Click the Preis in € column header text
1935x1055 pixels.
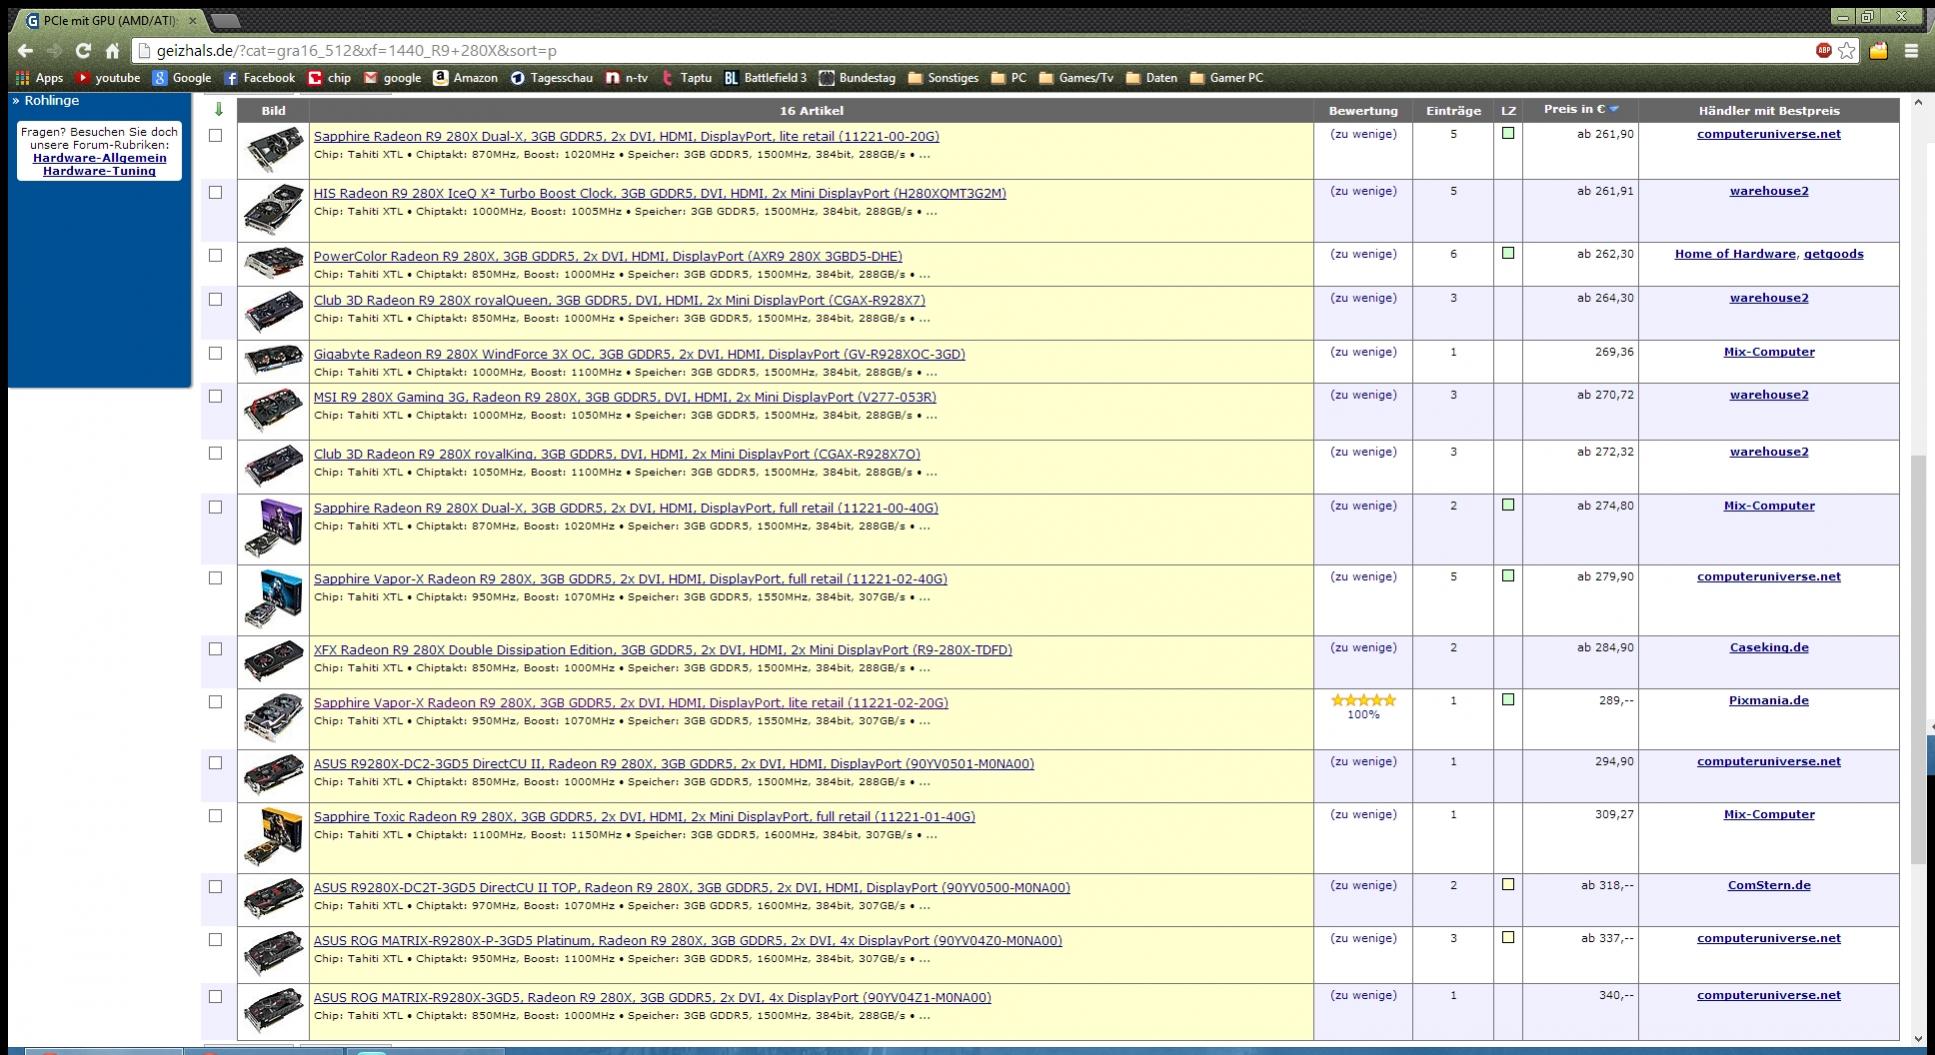[x=1574, y=109]
